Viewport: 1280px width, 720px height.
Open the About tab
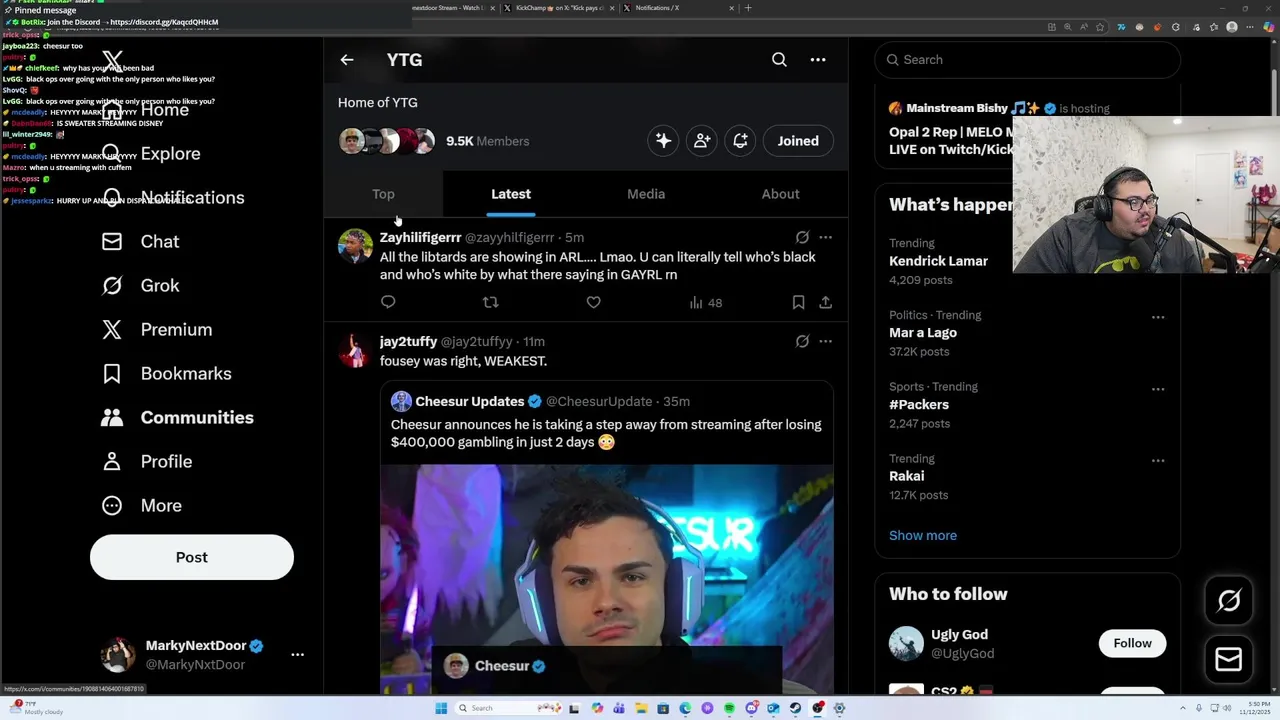point(780,194)
